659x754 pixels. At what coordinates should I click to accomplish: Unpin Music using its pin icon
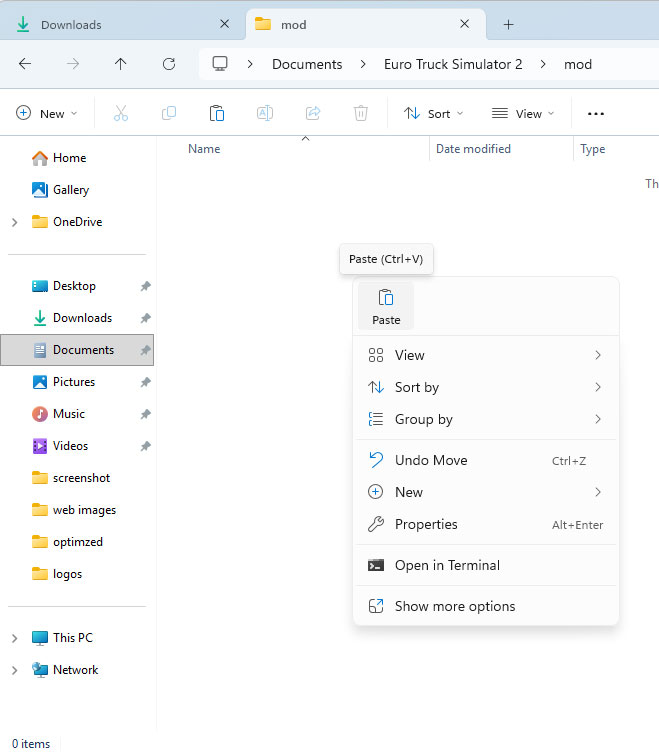(145, 414)
